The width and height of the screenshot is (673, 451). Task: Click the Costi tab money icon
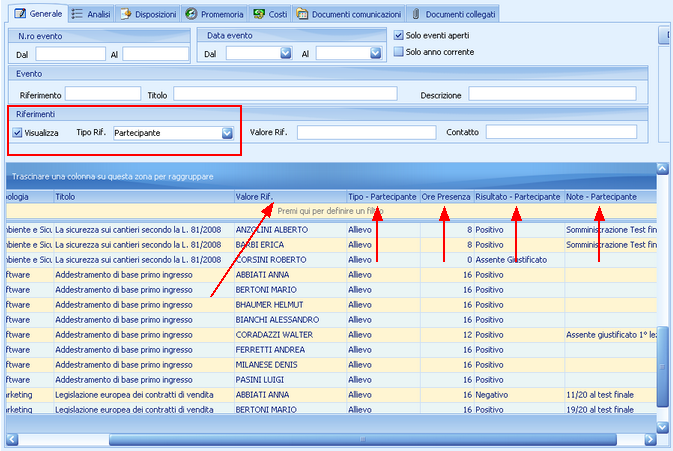[259, 14]
